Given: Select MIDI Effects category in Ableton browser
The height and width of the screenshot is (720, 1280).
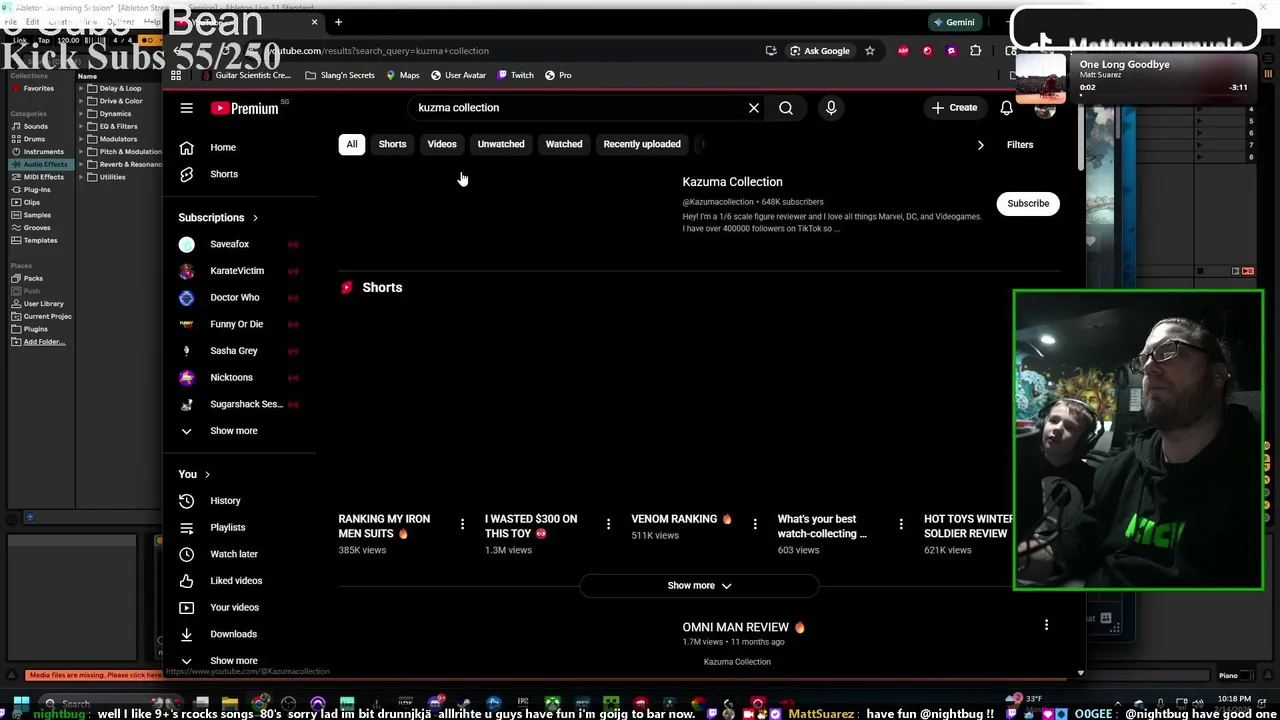Looking at the screenshot, I should (x=43, y=177).
